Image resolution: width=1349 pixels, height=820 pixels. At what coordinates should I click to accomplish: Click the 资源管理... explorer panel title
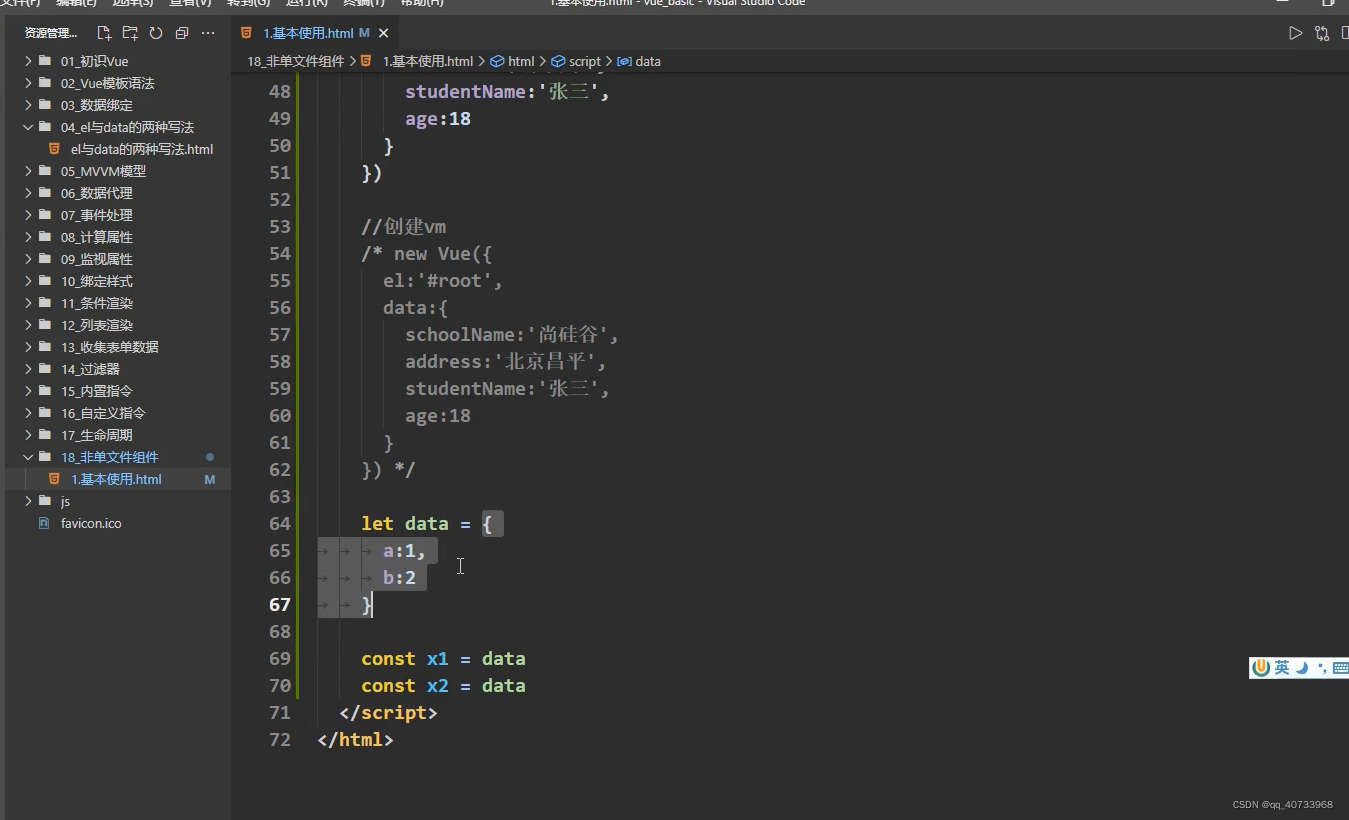(51, 33)
